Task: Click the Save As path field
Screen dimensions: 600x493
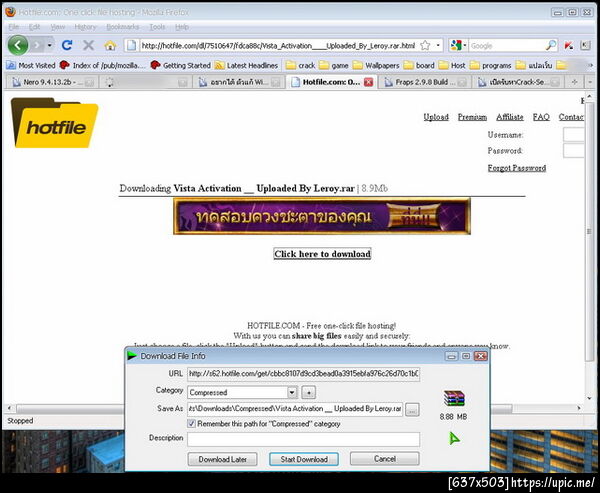Action: 295,409
